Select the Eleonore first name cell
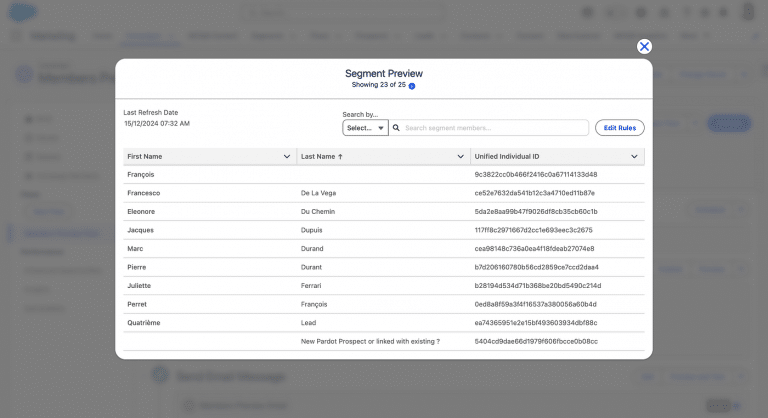This screenshot has width=768, height=418. (141, 212)
